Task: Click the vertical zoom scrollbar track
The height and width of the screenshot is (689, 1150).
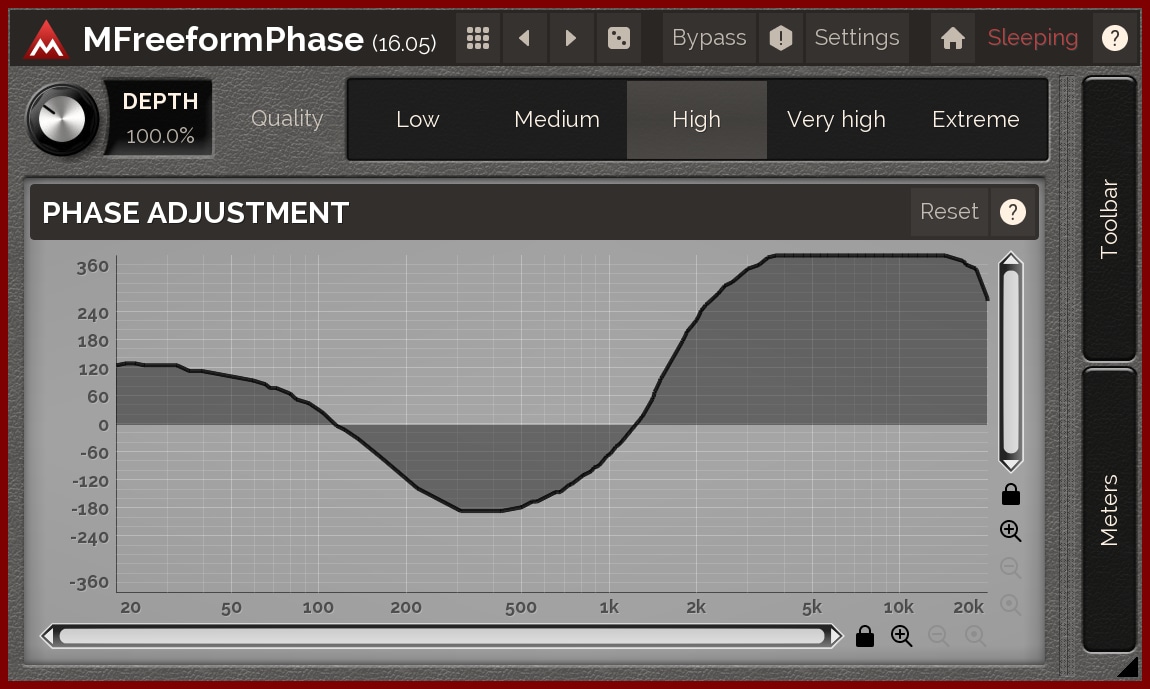Action: tap(1011, 362)
